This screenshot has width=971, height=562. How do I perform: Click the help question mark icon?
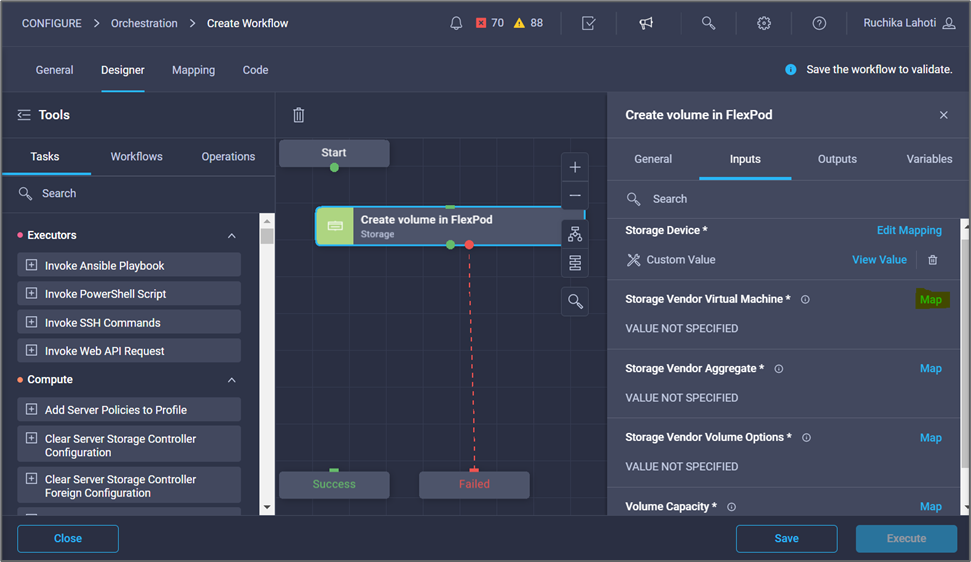[x=819, y=23]
